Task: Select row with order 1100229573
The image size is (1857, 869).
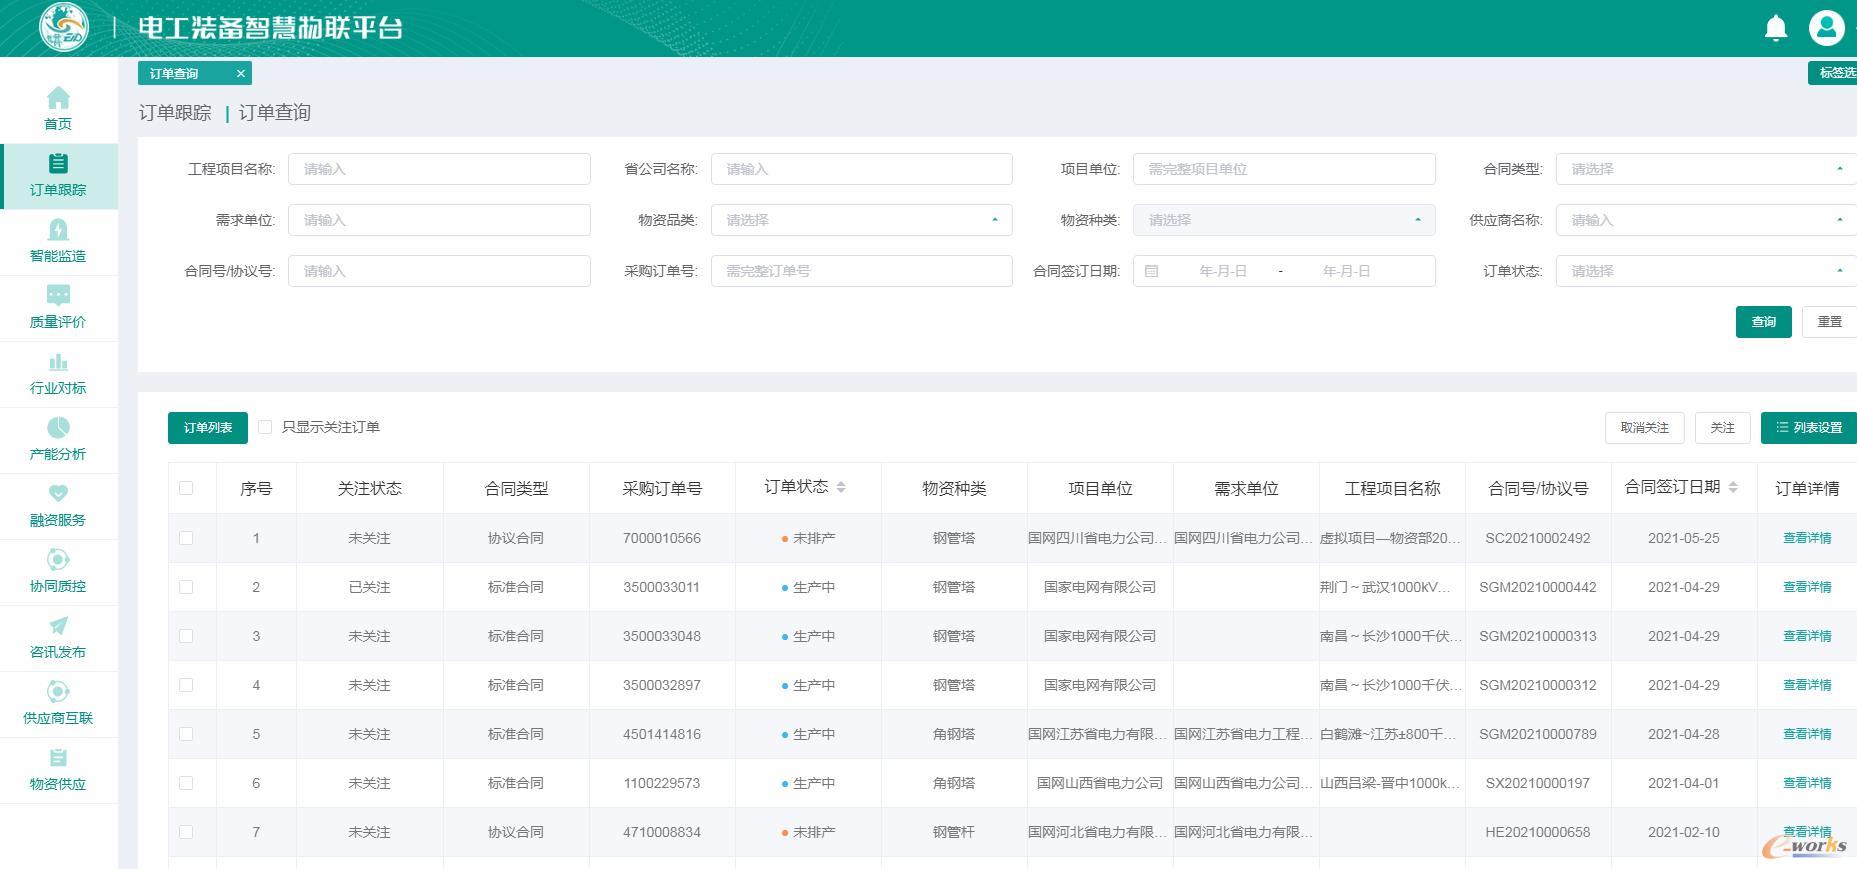Action: tap(186, 783)
